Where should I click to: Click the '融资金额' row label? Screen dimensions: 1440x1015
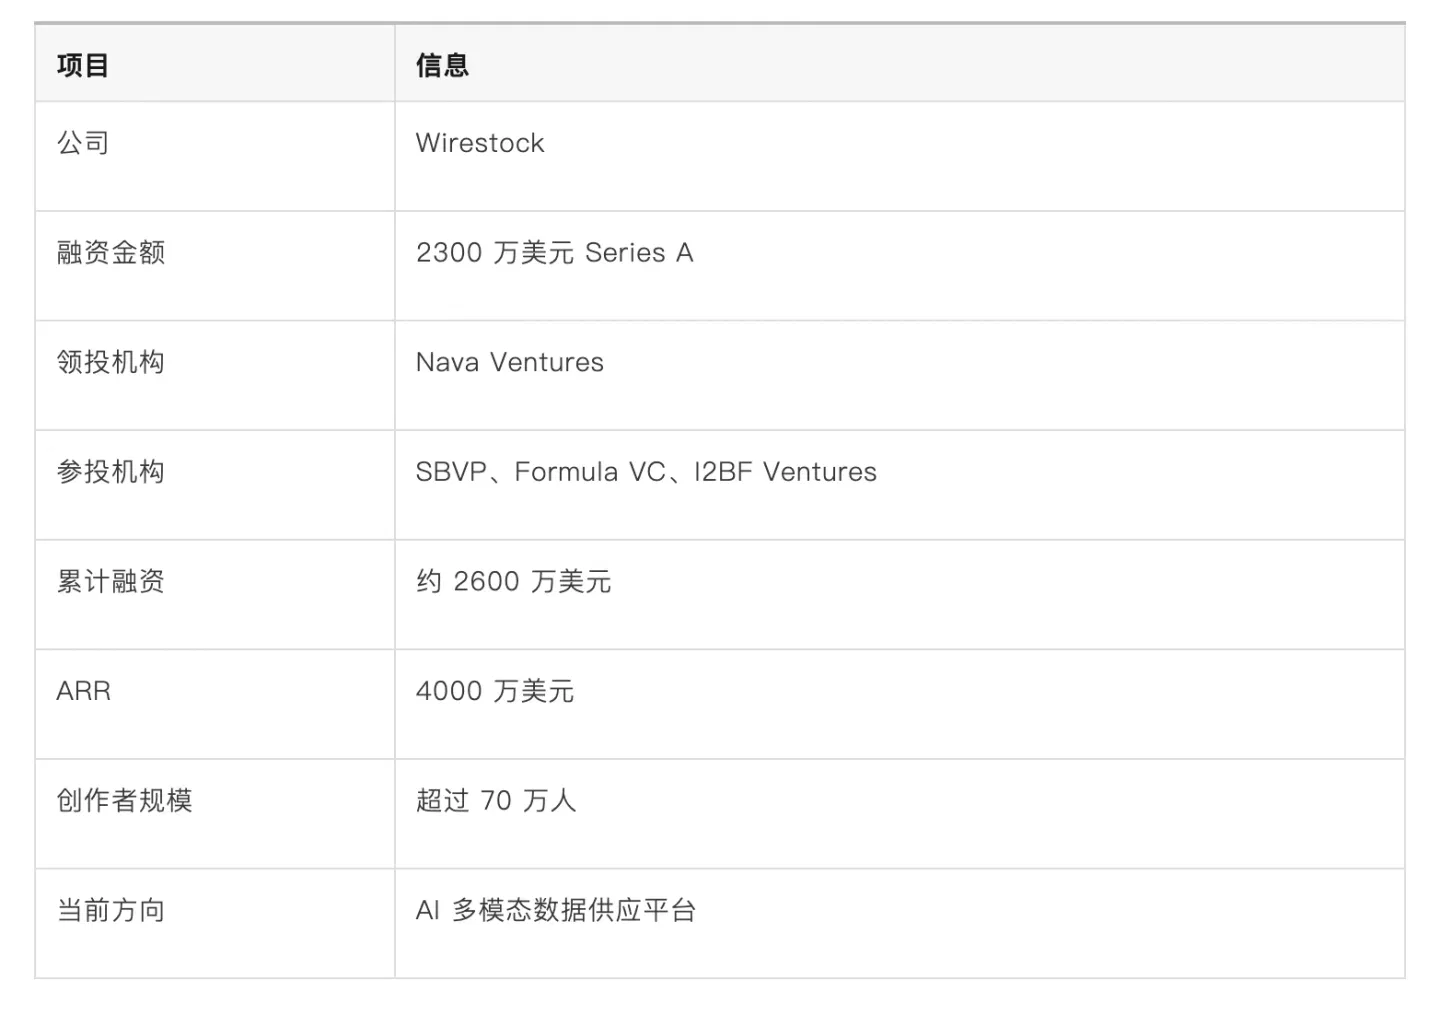tap(110, 252)
